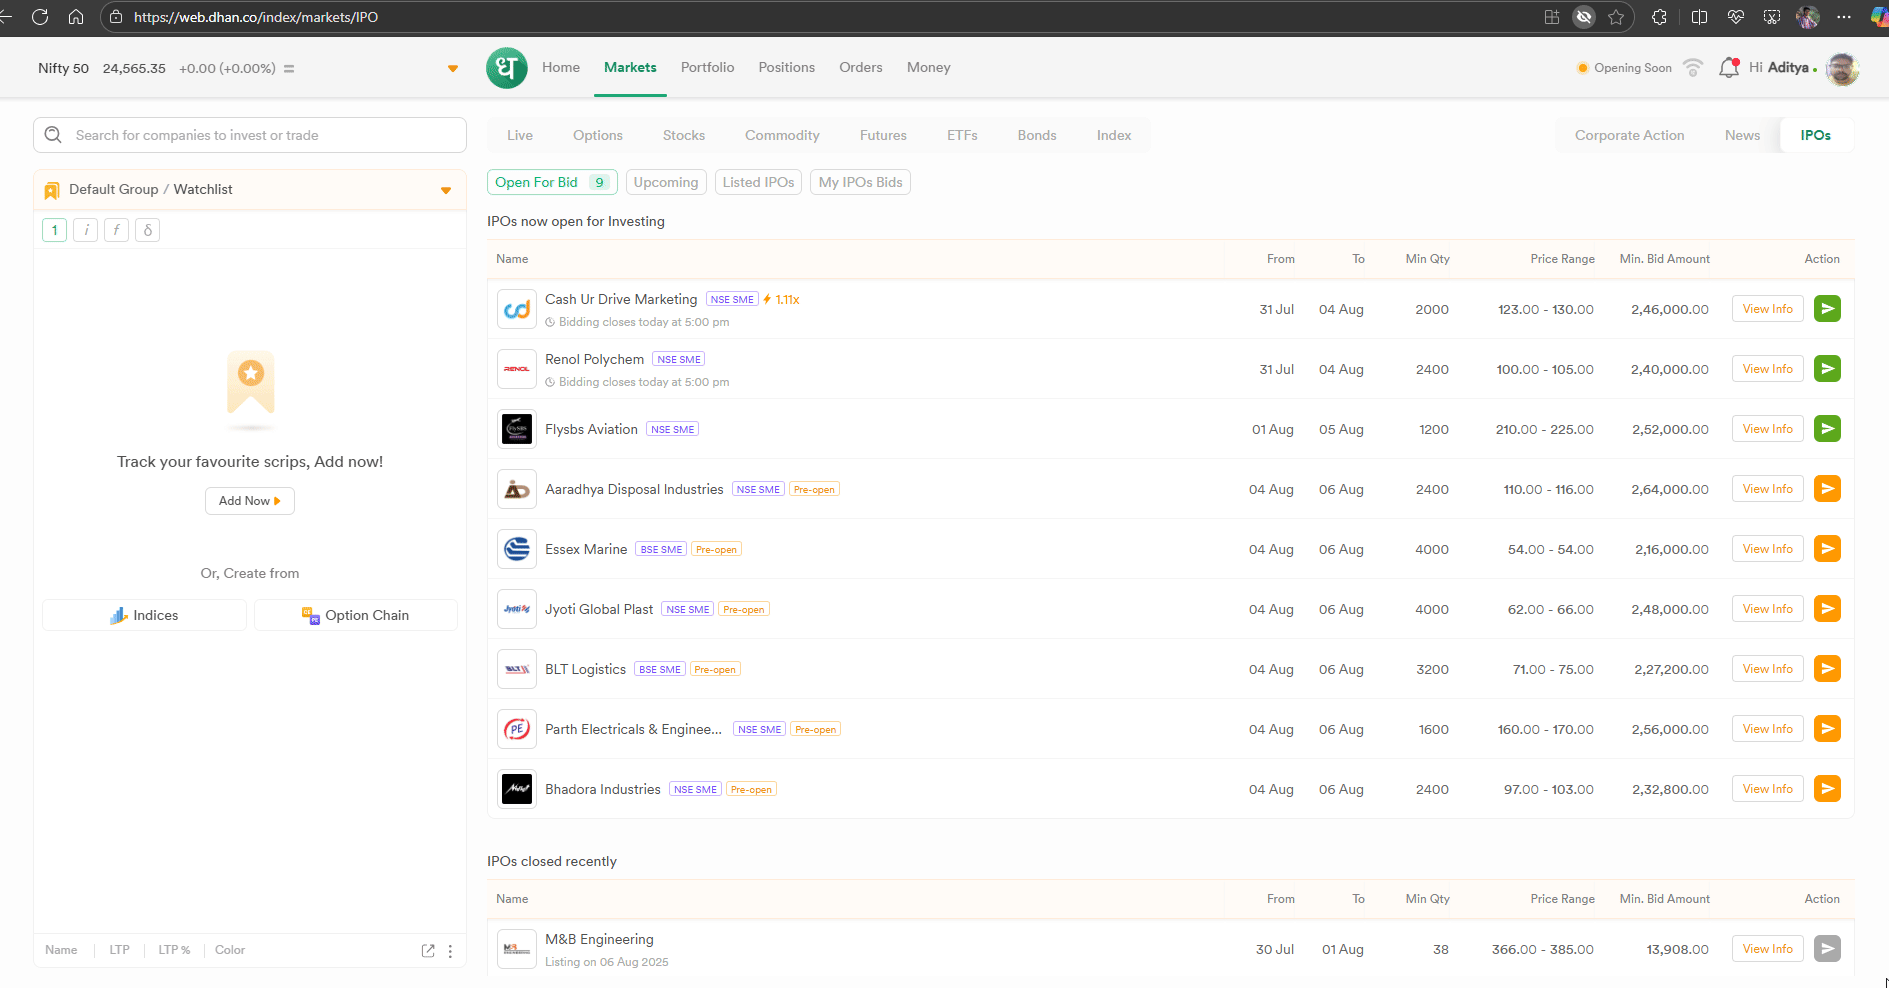The image size is (1889, 988).
Task: Select the Listed IPOs filter
Action: click(x=758, y=182)
